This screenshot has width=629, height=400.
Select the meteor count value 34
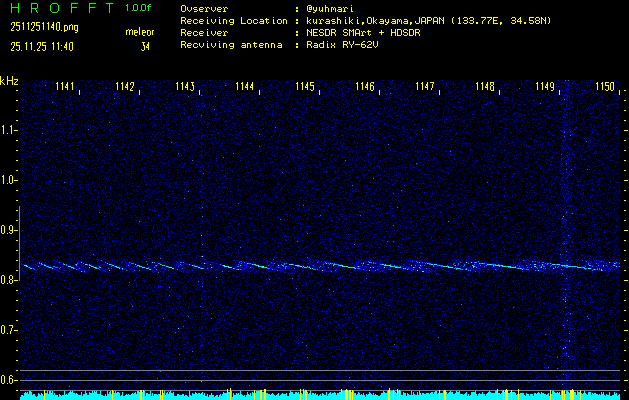click(x=145, y=46)
